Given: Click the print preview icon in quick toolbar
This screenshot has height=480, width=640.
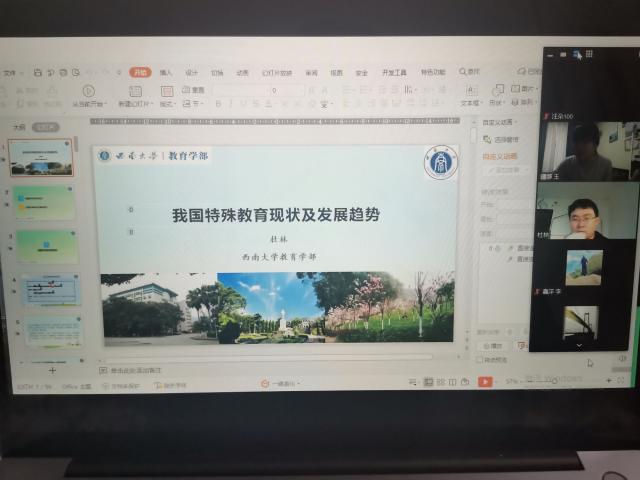Looking at the screenshot, I should 76,73.
